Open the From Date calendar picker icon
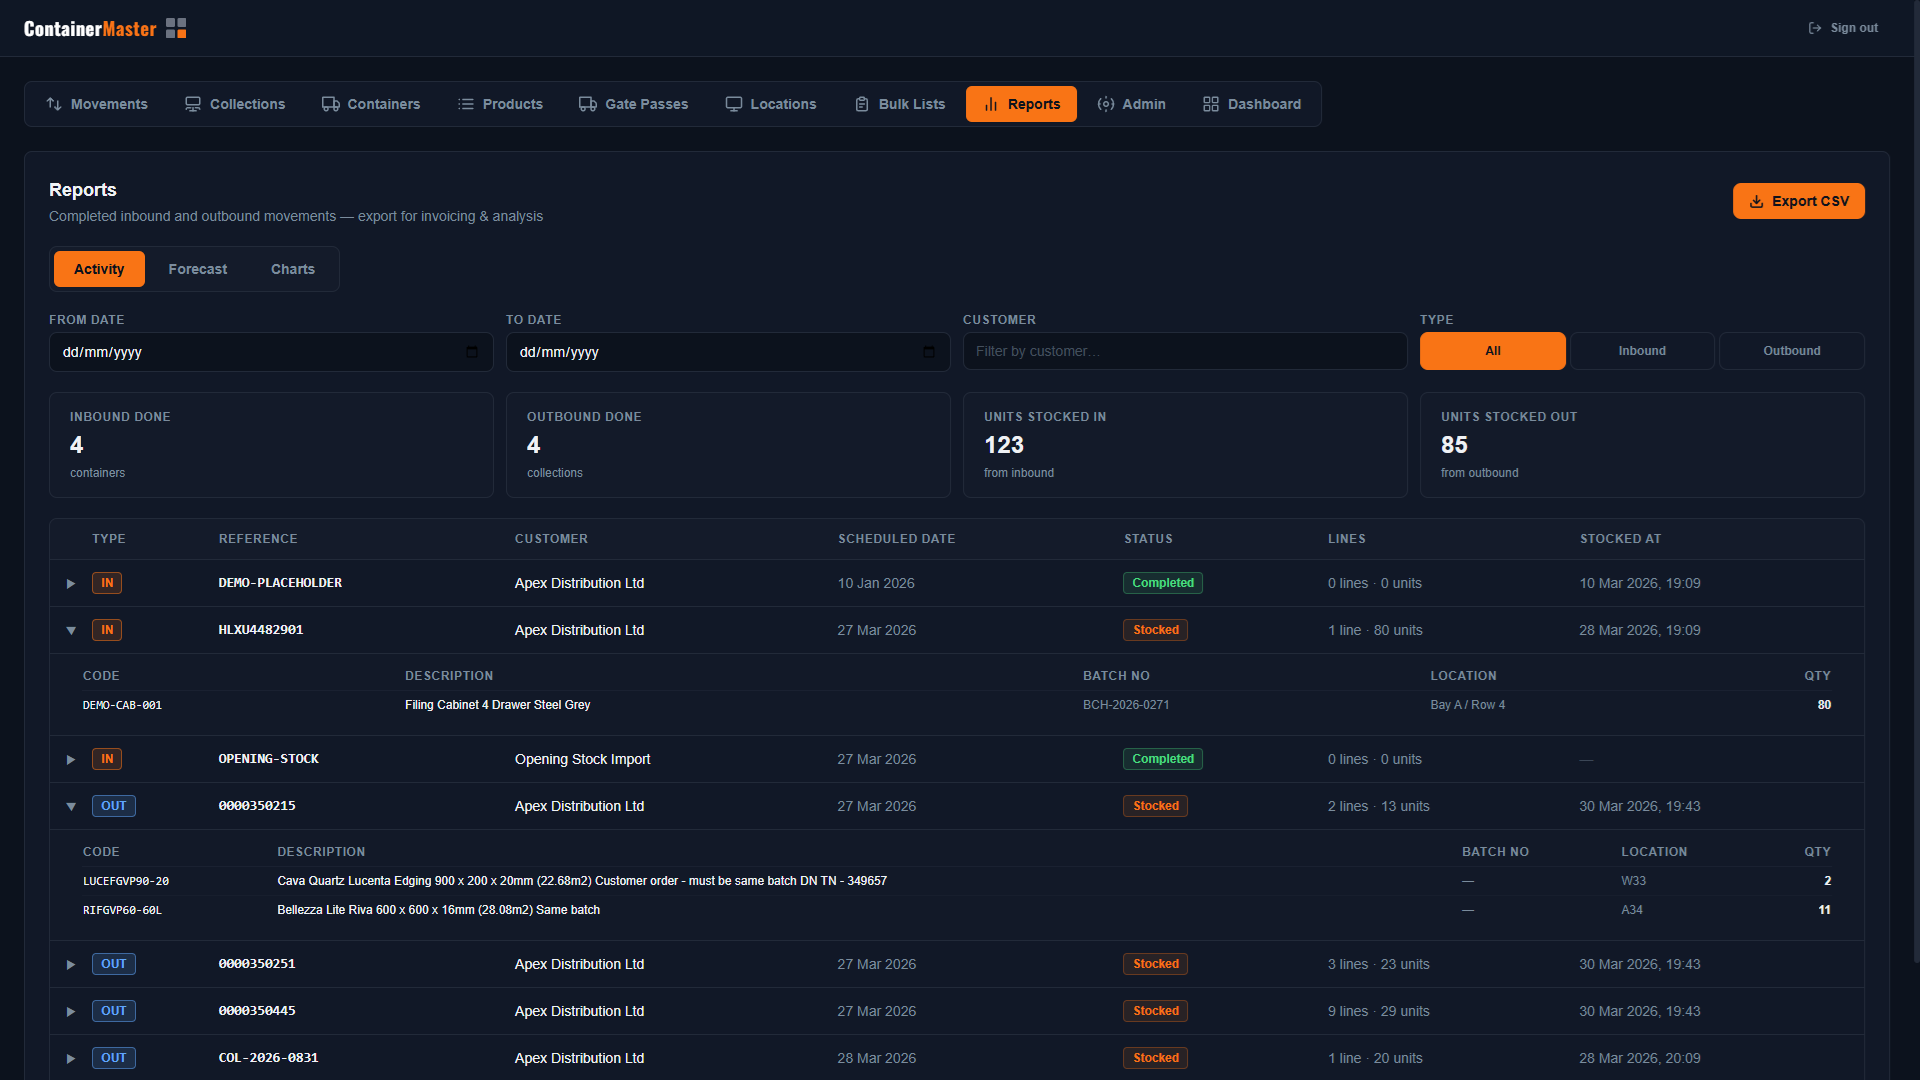 click(472, 352)
